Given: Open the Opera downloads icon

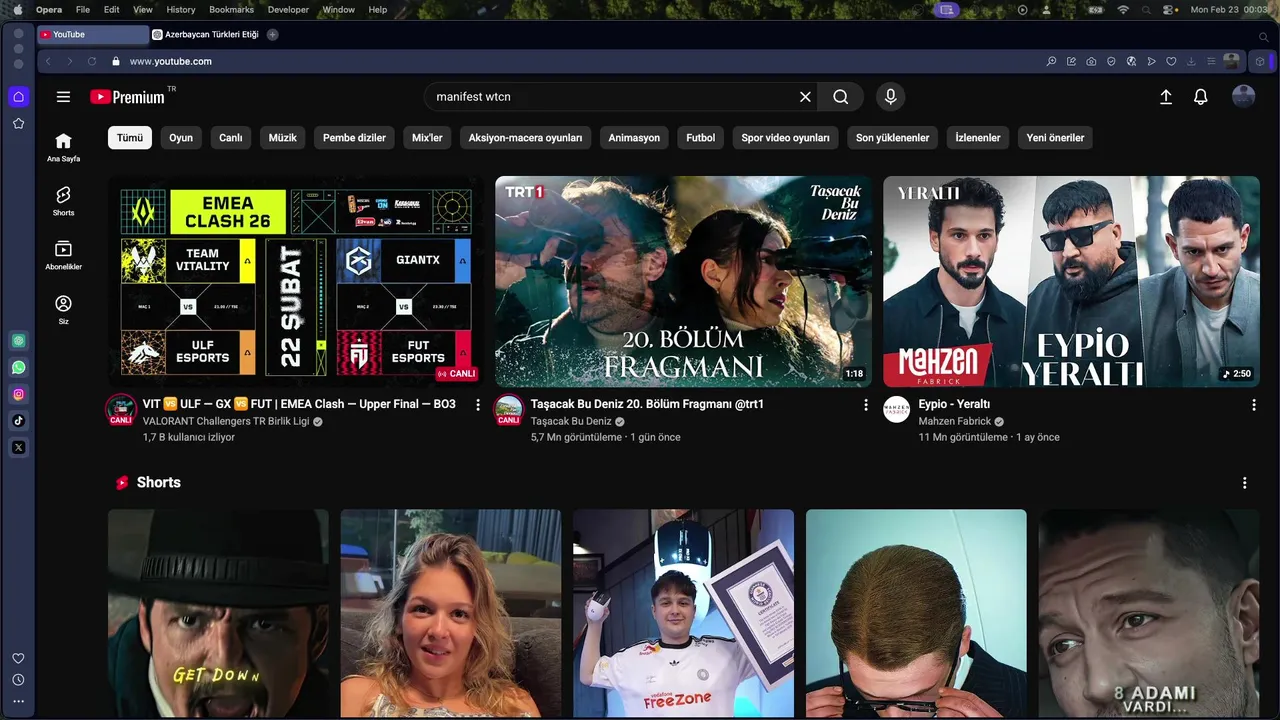Looking at the screenshot, I should 1191,61.
